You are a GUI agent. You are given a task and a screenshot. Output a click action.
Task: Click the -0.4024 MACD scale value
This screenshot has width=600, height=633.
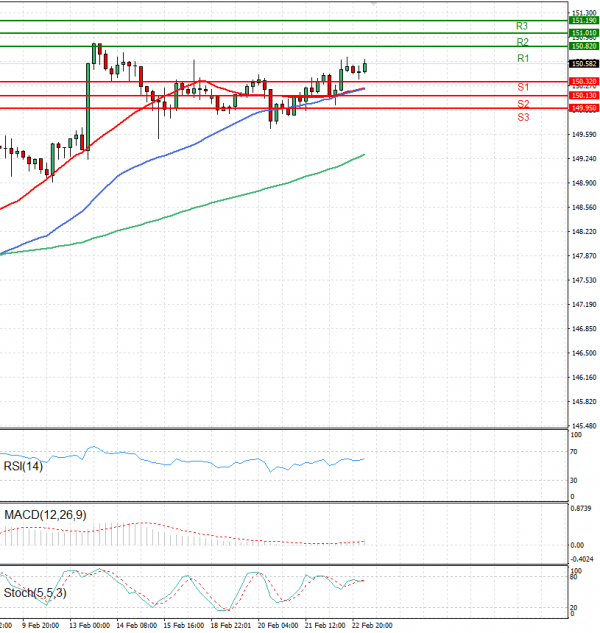(x=582, y=559)
